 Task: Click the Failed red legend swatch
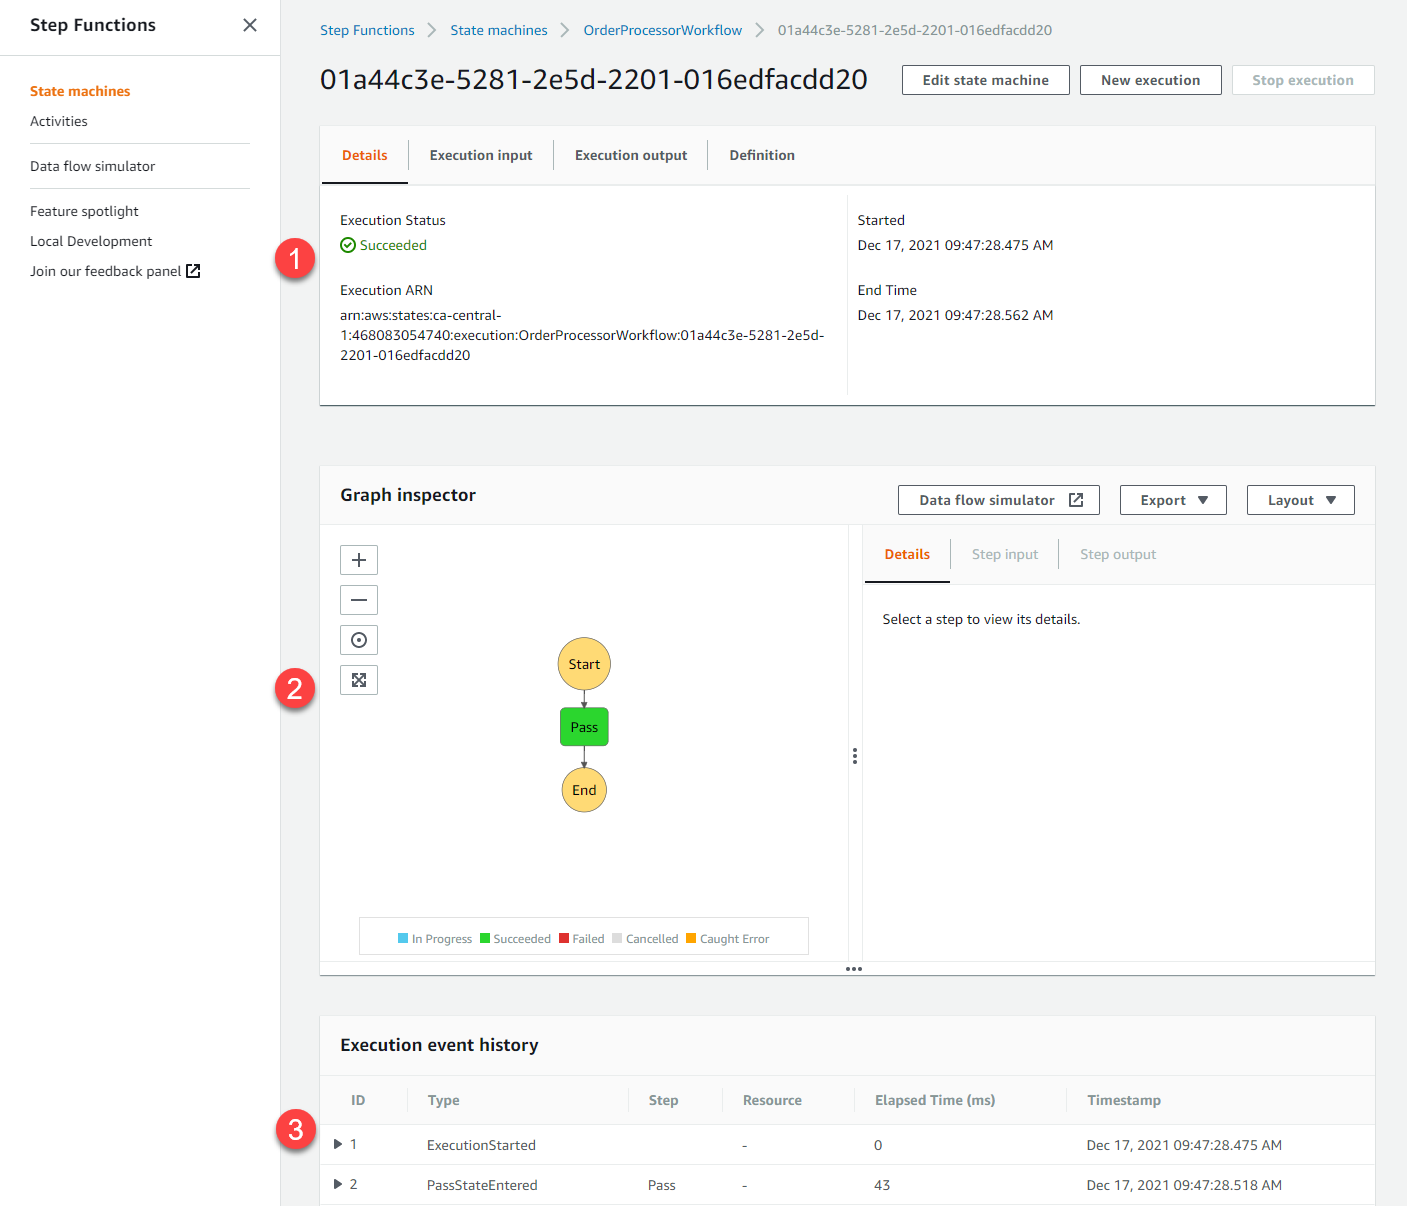pos(564,938)
